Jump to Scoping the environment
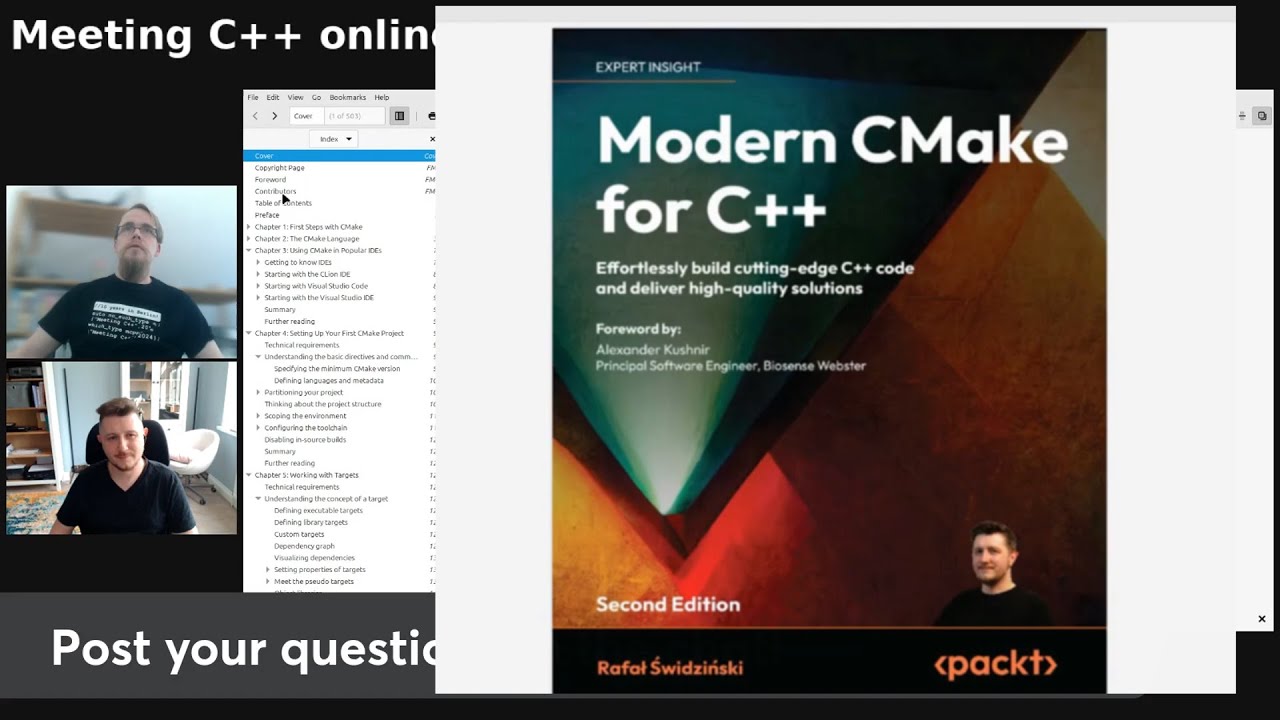1280x720 pixels. (x=305, y=416)
